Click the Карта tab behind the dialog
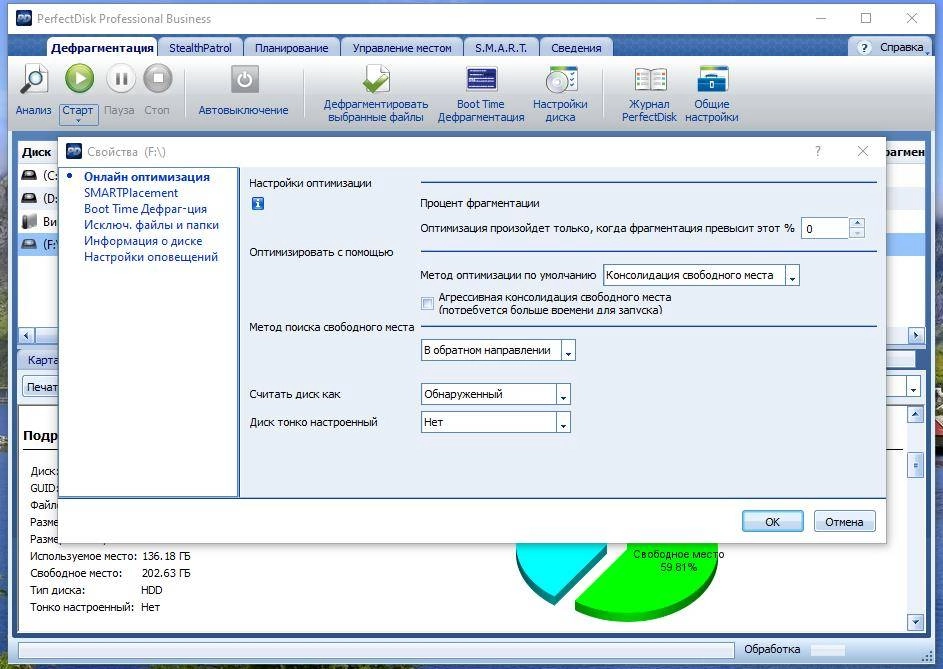Screen dimensions: 943x669 point(40,360)
